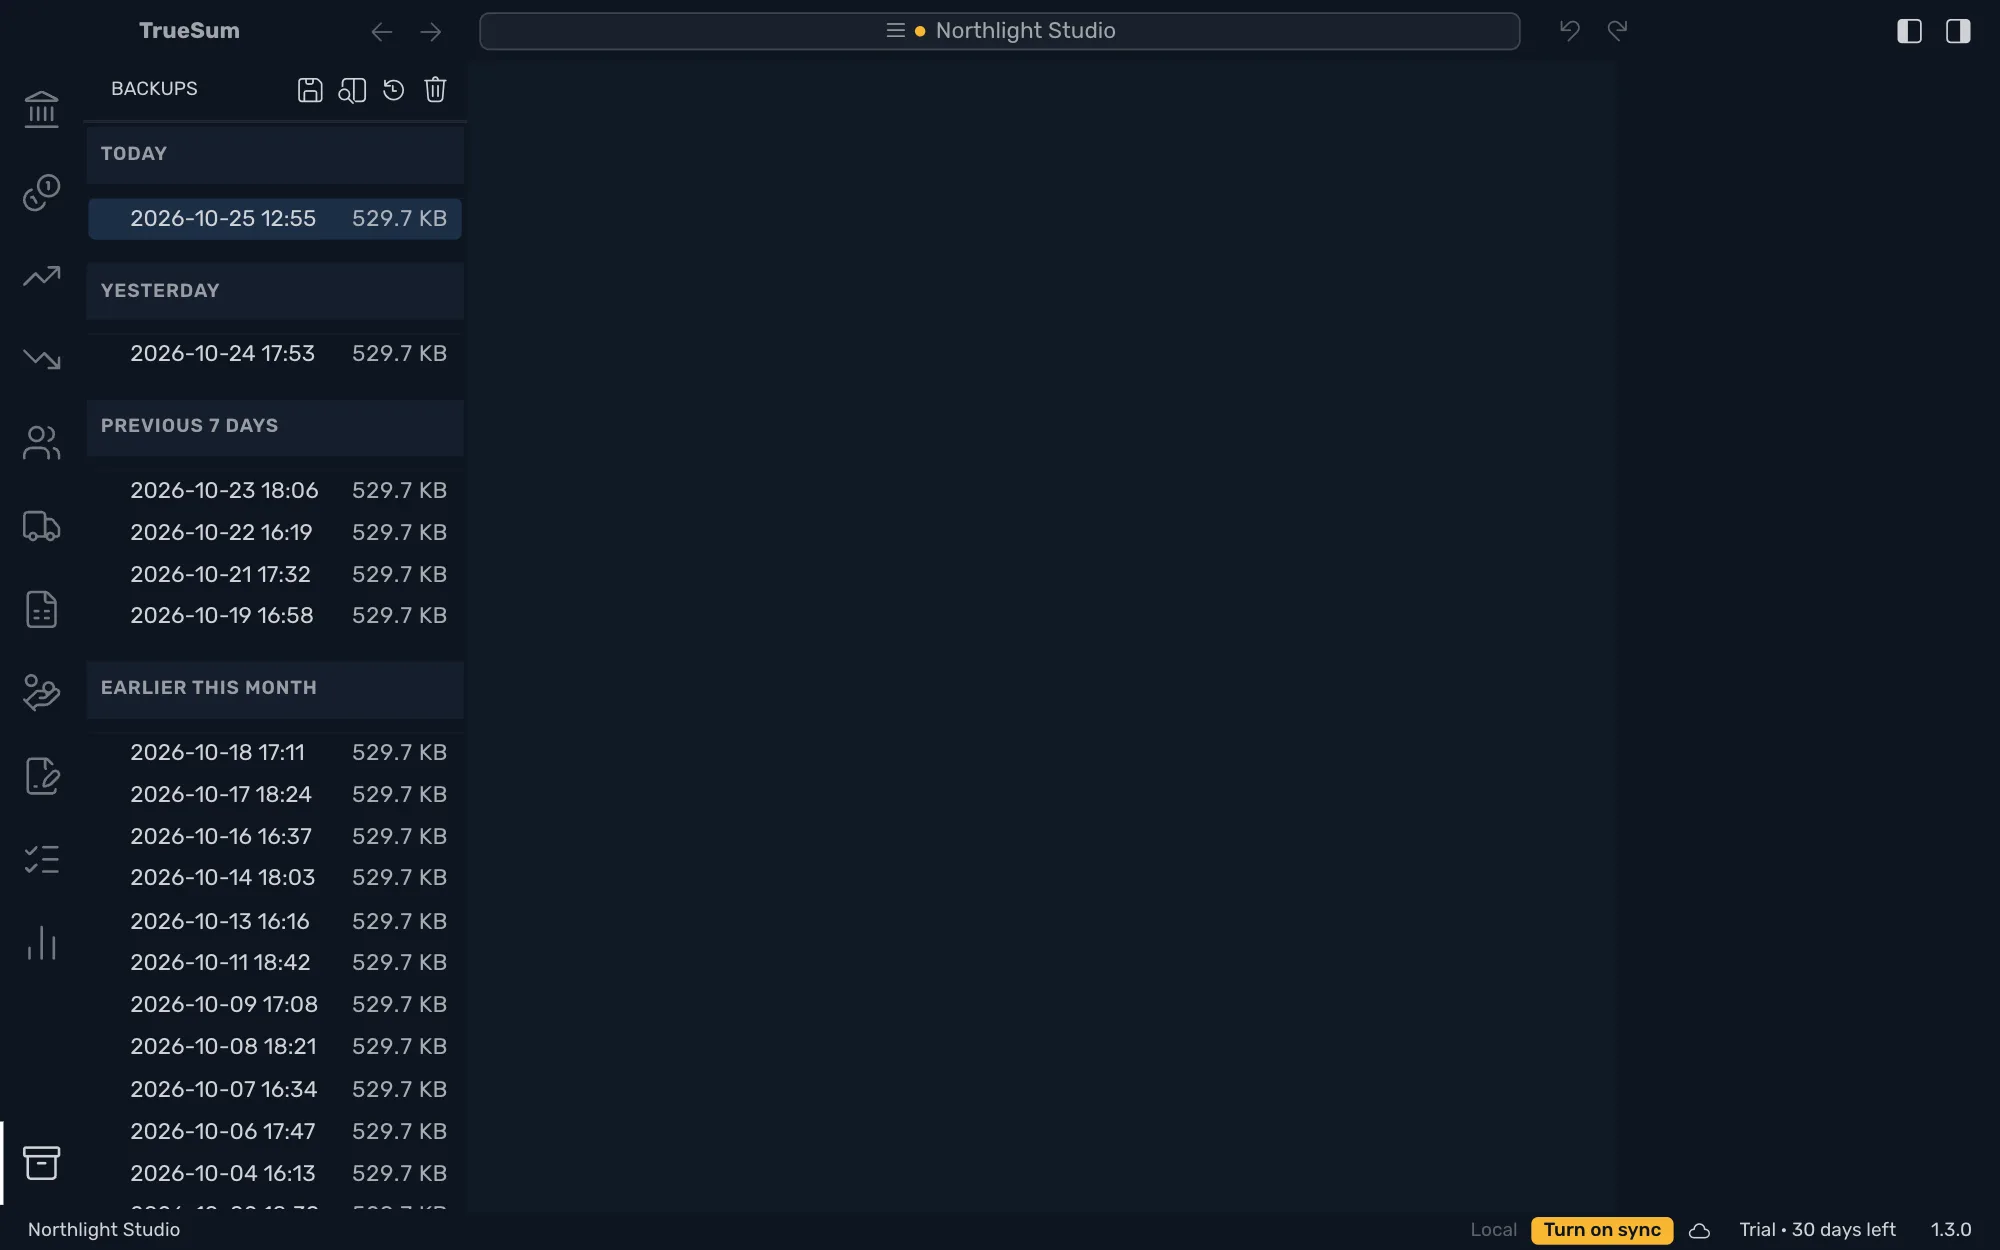Screen dimensions: 2000x1250
Task: Click Turn on sync button
Action: pos(1602,1230)
